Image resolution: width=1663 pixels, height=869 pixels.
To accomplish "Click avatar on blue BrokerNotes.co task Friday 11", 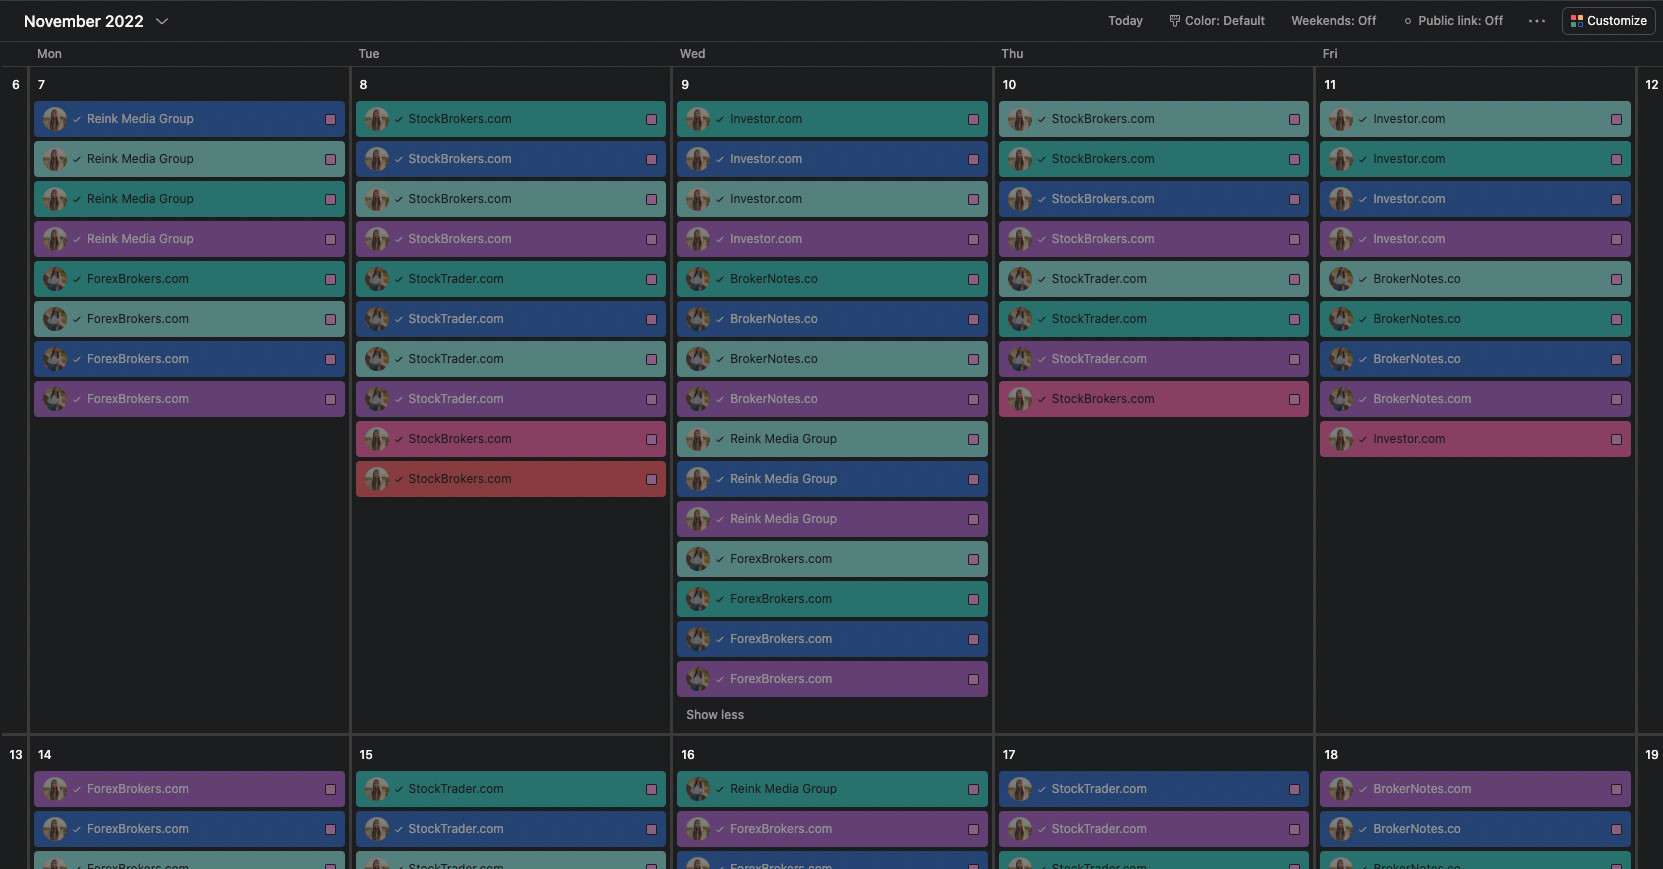I will pos(1341,359).
